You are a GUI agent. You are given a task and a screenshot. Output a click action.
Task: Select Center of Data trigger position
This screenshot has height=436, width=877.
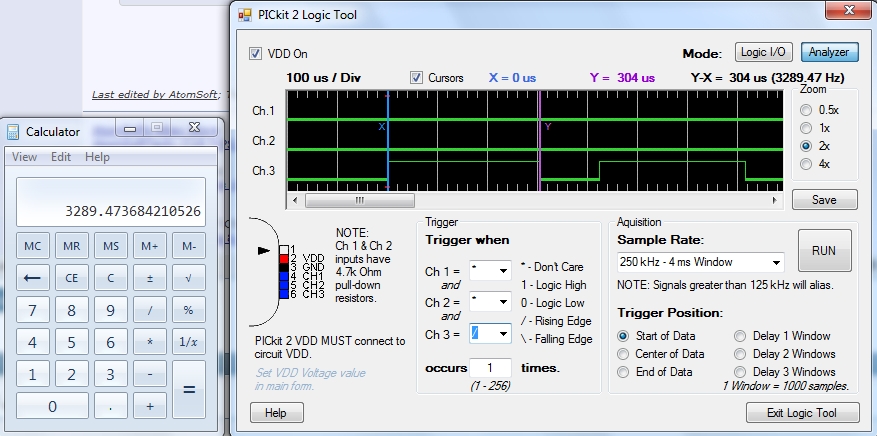point(623,354)
